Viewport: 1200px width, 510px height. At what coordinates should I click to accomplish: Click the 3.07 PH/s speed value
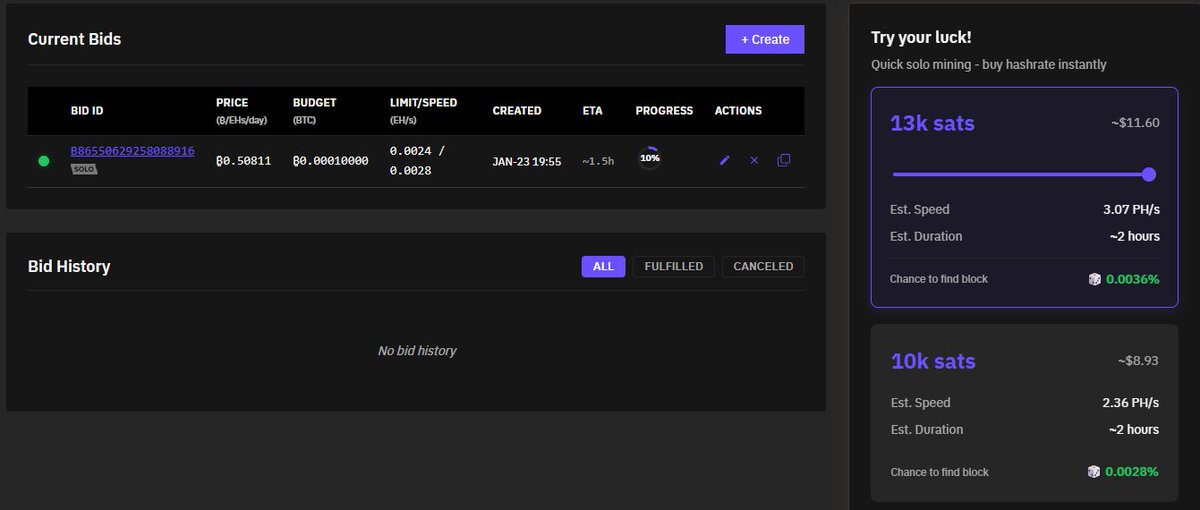point(1131,209)
